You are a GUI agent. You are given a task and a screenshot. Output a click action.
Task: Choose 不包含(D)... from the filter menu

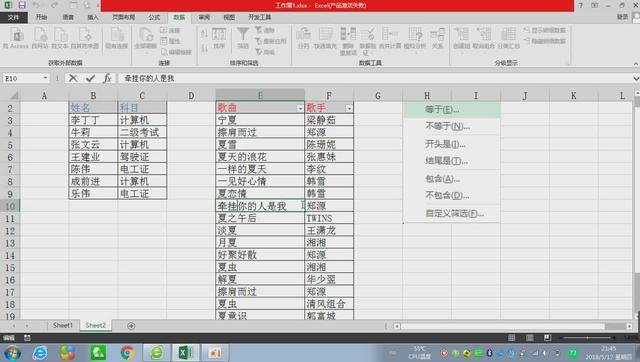451,195
